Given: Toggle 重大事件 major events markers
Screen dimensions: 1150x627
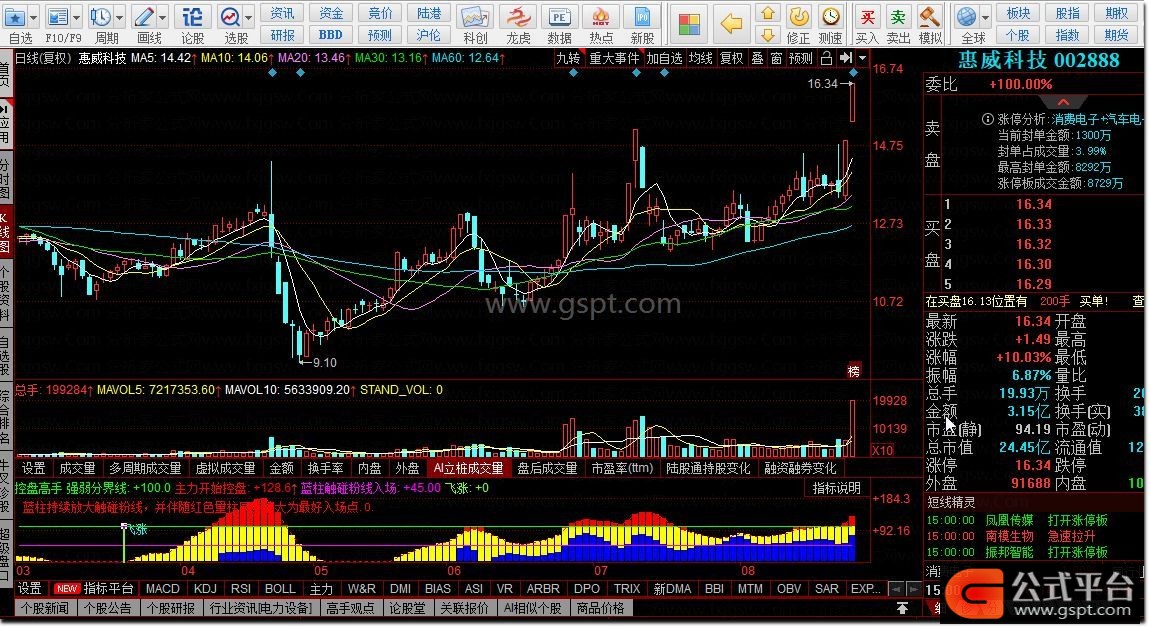Looking at the screenshot, I should tap(614, 58).
